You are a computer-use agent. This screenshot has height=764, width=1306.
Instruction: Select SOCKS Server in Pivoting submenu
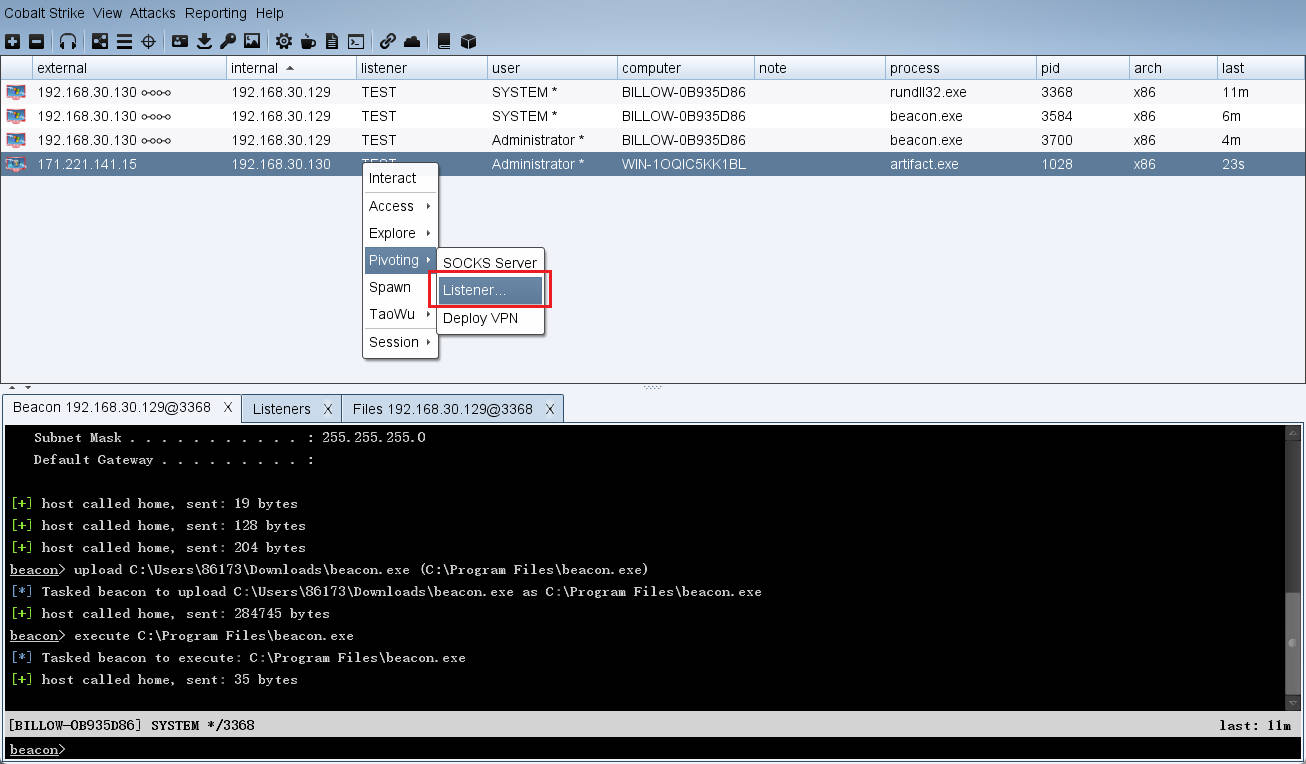490,263
